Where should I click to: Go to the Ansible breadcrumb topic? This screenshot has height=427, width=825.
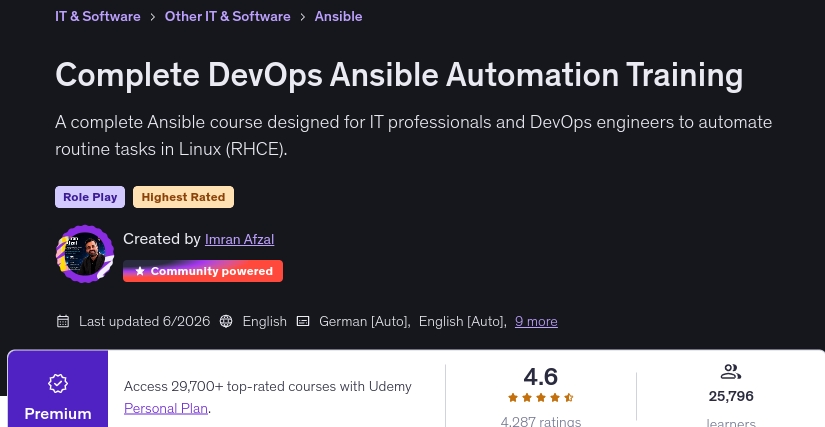(338, 16)
